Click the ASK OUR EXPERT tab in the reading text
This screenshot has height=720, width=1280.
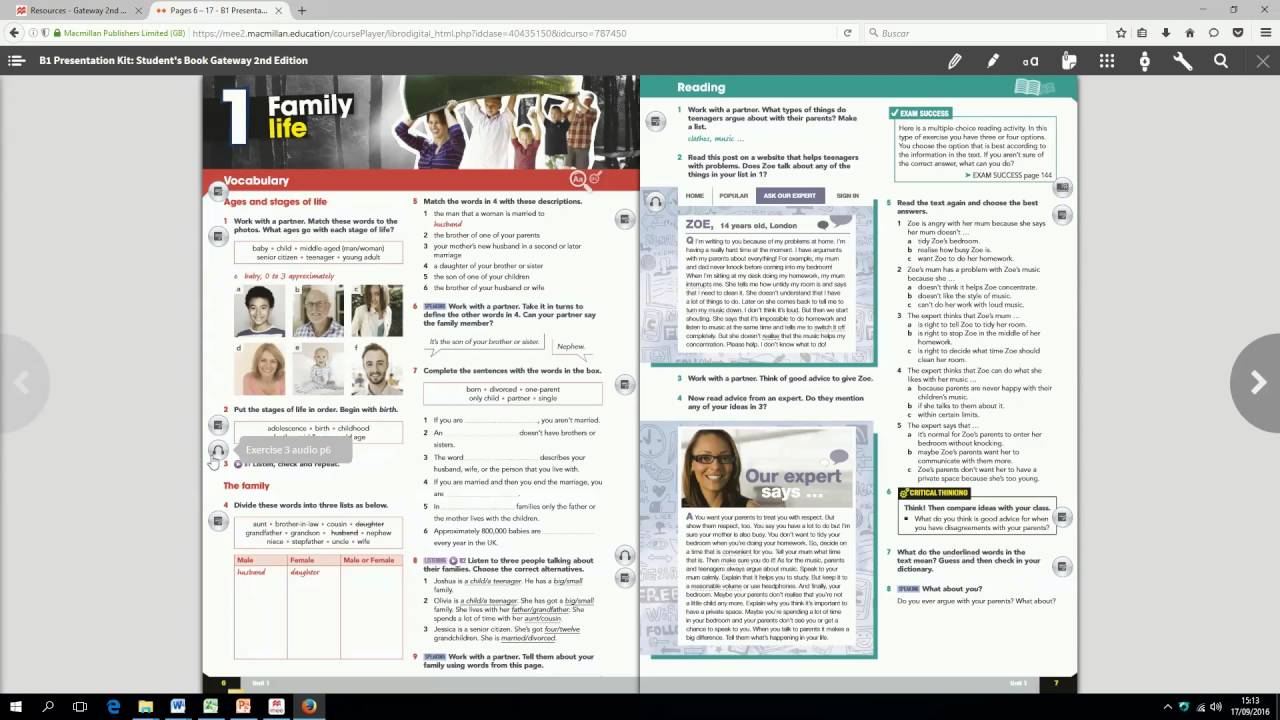click(789, 195)
